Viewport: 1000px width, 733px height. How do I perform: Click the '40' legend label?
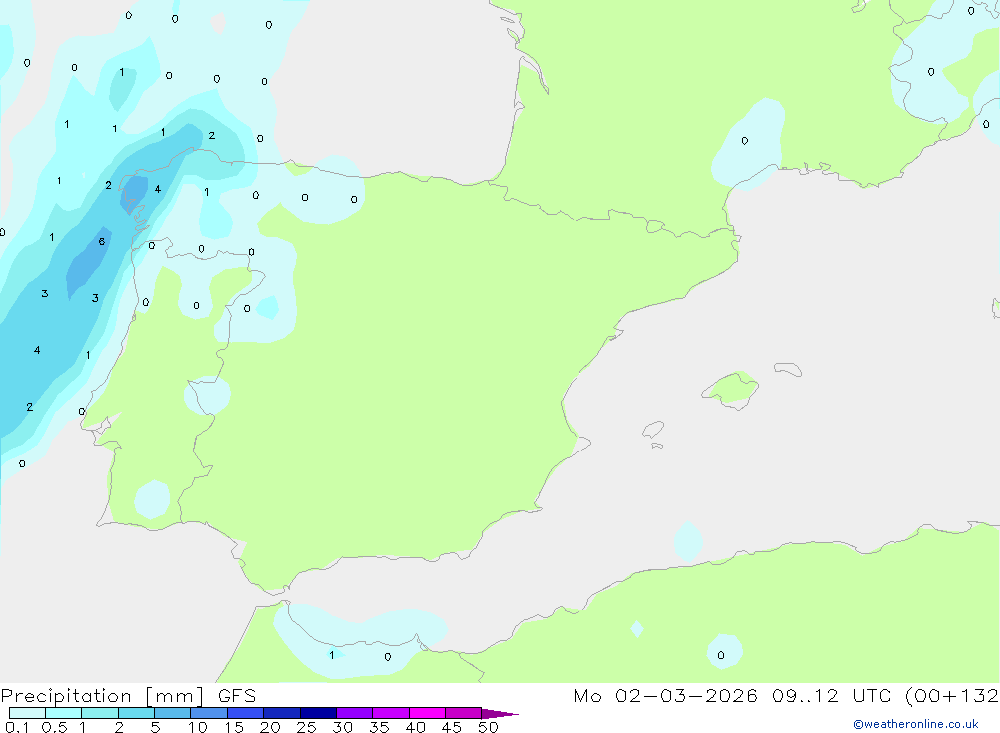click(x=415, y=727)
